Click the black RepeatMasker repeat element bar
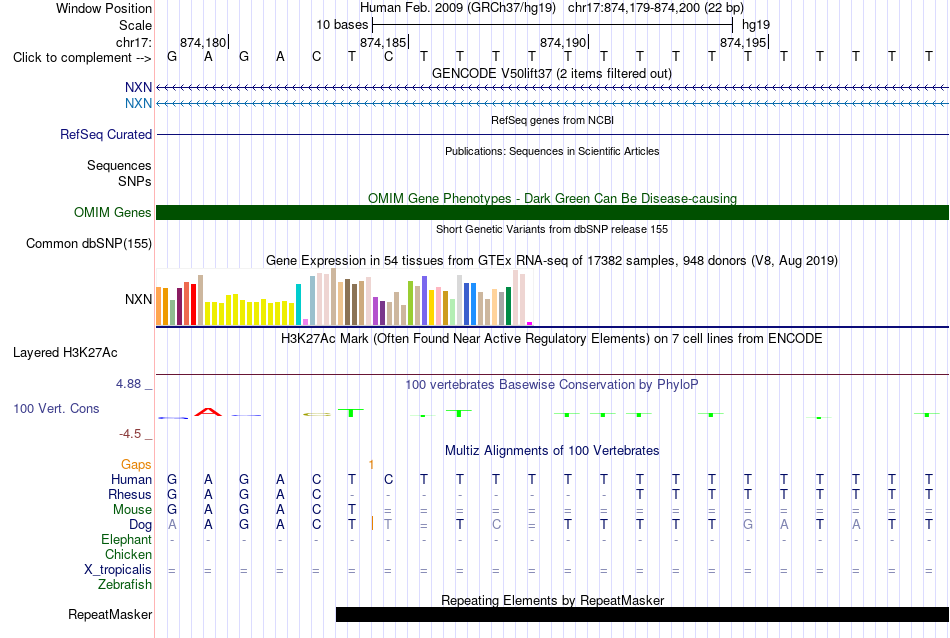950x638 pixels. pyautogui.click(x=642, y=614)
